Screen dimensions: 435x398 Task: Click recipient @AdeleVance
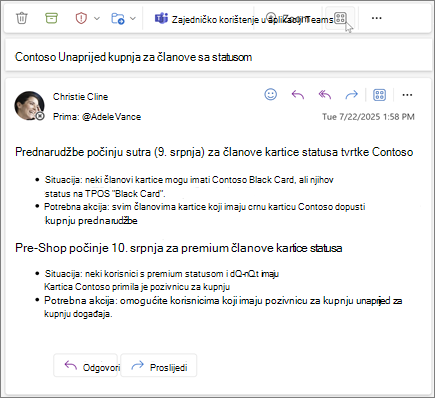point(111,117)
